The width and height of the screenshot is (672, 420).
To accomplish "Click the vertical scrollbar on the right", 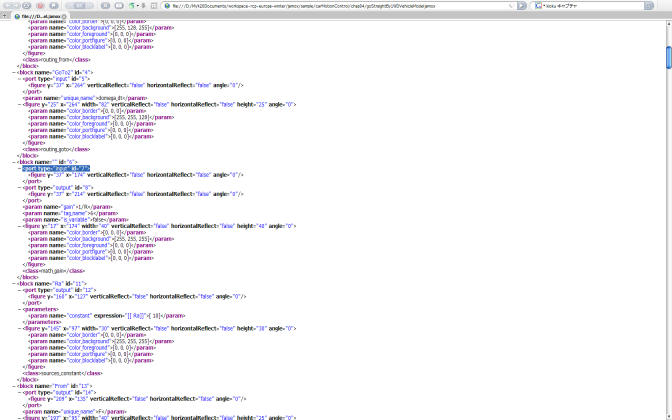I will [x=667, y=200].
